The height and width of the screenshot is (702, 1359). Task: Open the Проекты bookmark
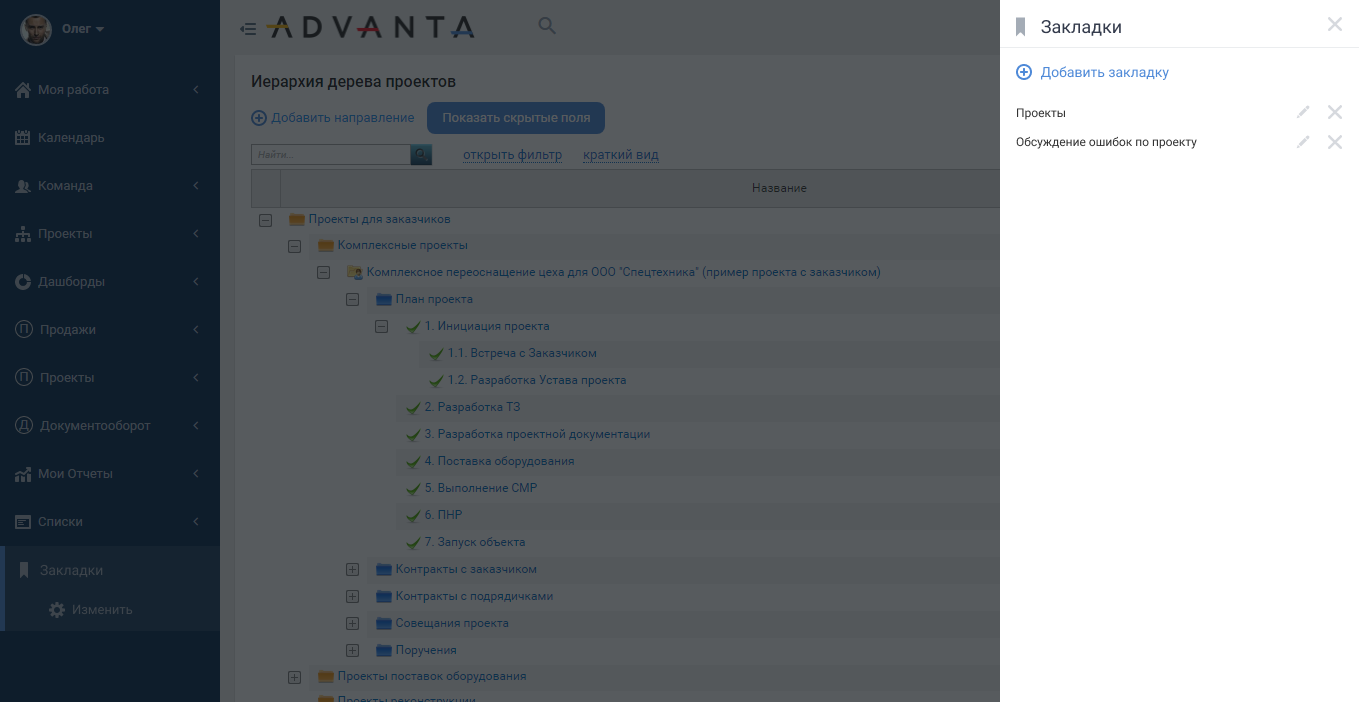coord(1041,113)
